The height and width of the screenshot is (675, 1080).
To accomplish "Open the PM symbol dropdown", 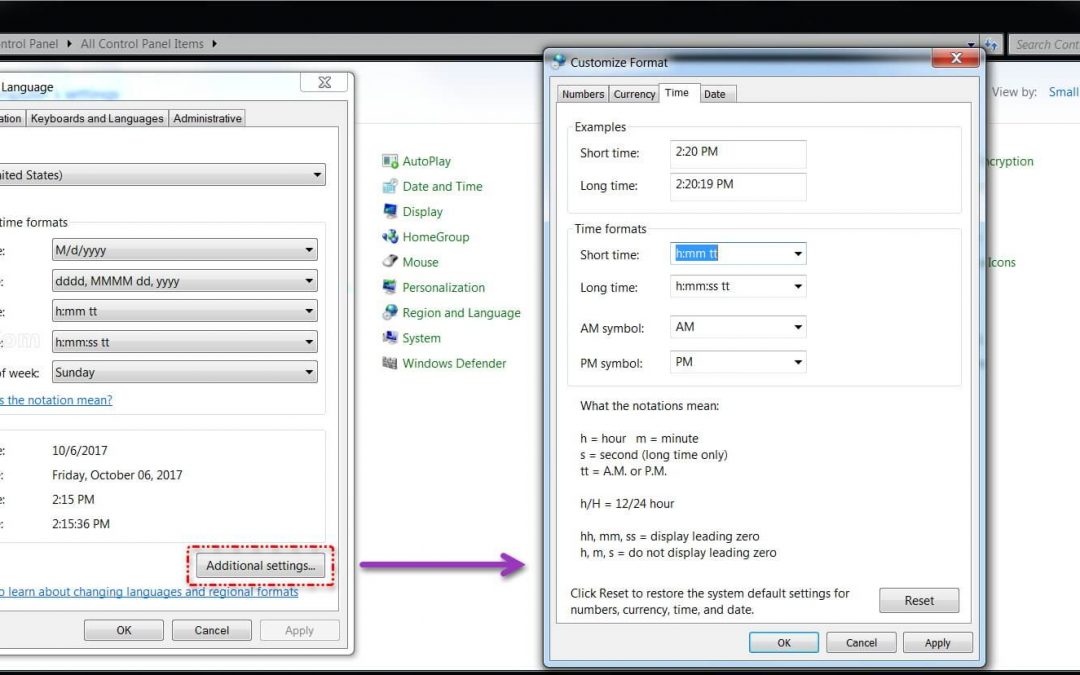I will point(797,362).
